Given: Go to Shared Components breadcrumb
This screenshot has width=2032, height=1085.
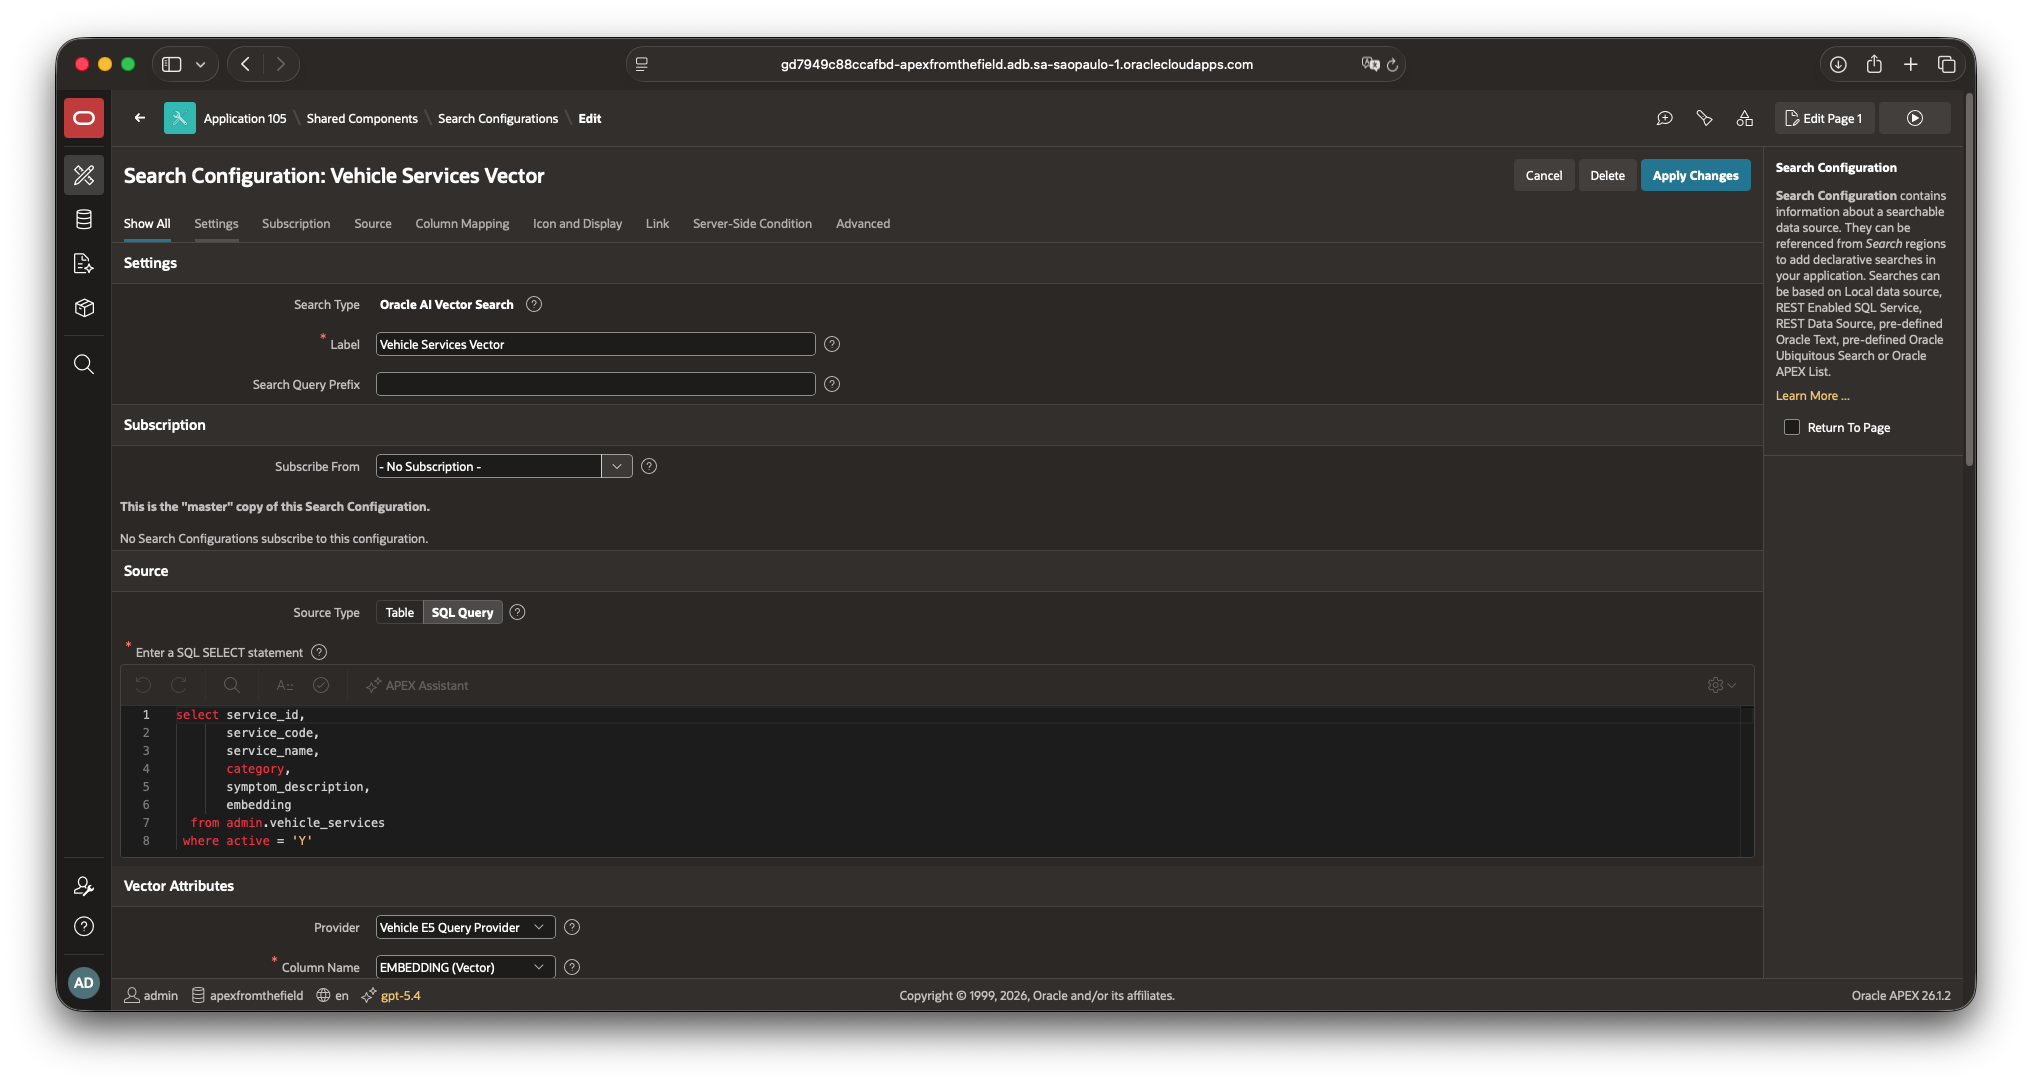Looking at the screenshot, I should (x=362, y=118).
